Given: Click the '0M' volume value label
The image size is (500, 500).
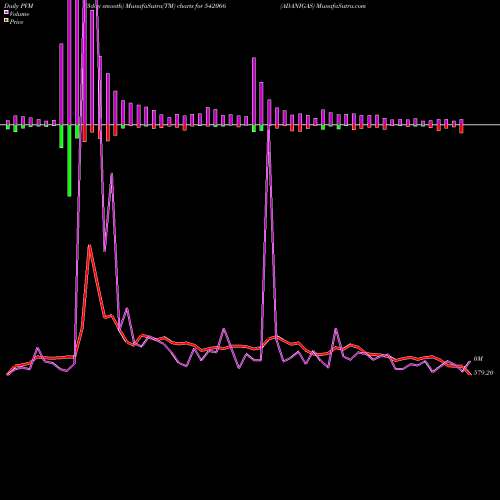Looking at the screenshot, I should coord(478,359).
